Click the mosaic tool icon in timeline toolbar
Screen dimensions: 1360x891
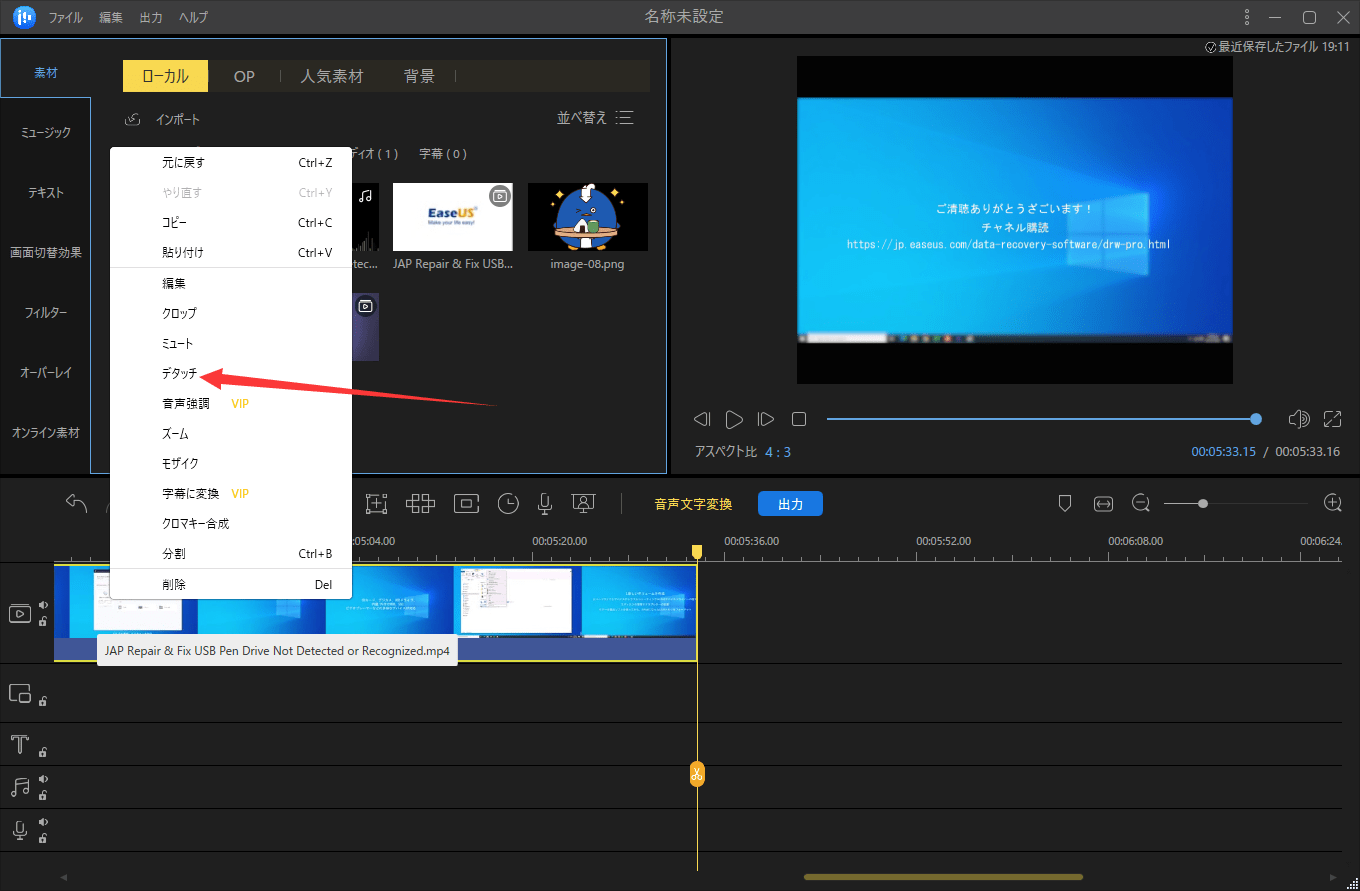coord(420,504)
